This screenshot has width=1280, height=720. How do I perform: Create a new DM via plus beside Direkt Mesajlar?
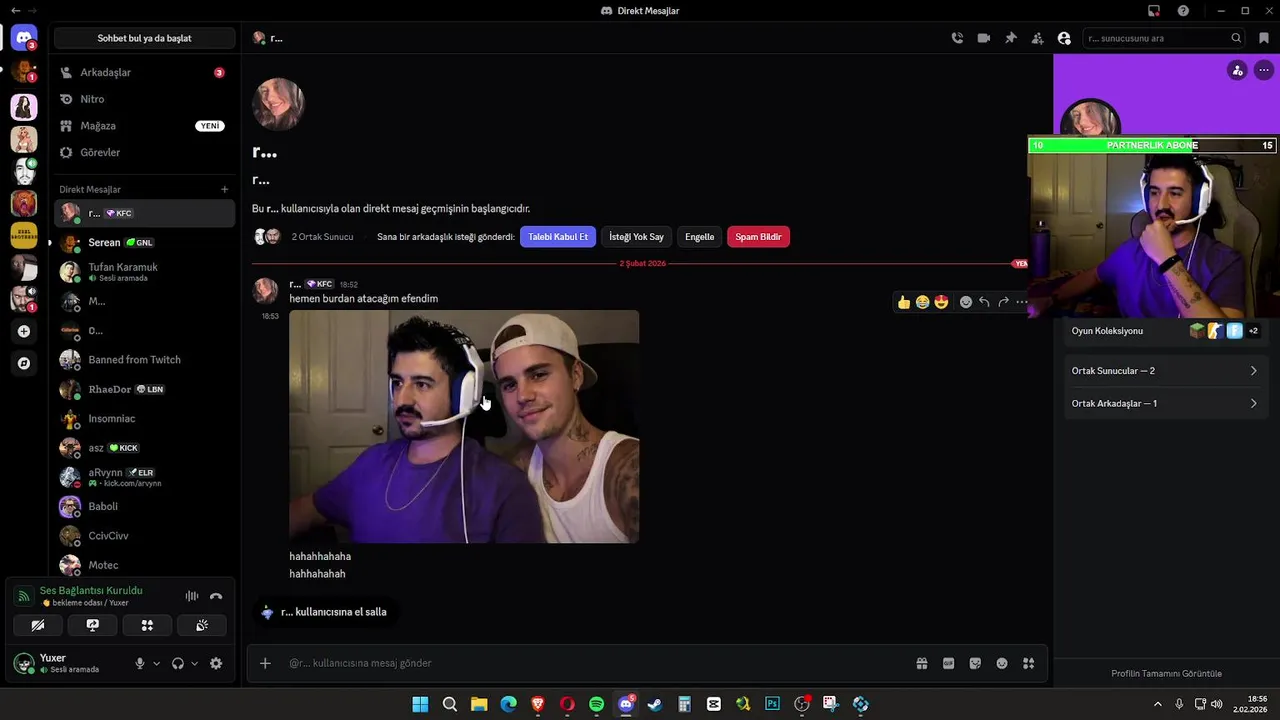point(224,189)
